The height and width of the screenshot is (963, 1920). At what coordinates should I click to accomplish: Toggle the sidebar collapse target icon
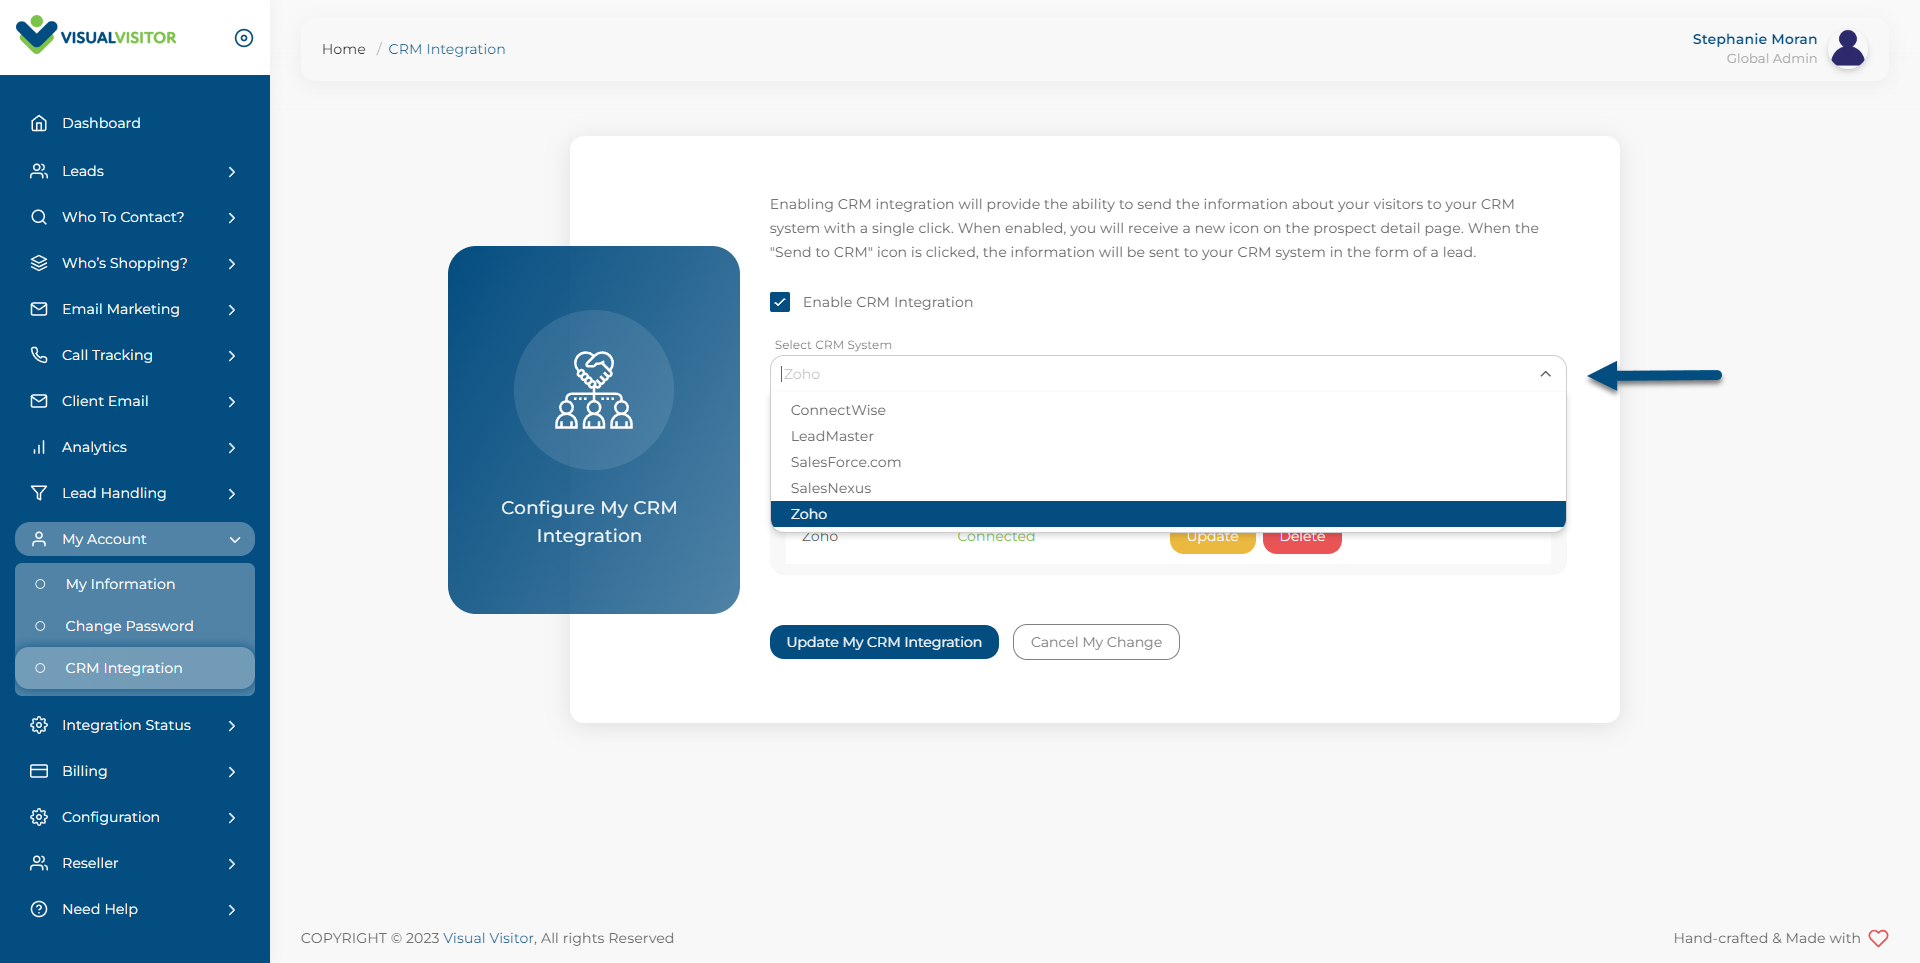pyautogui.click(x=244, y=38)
